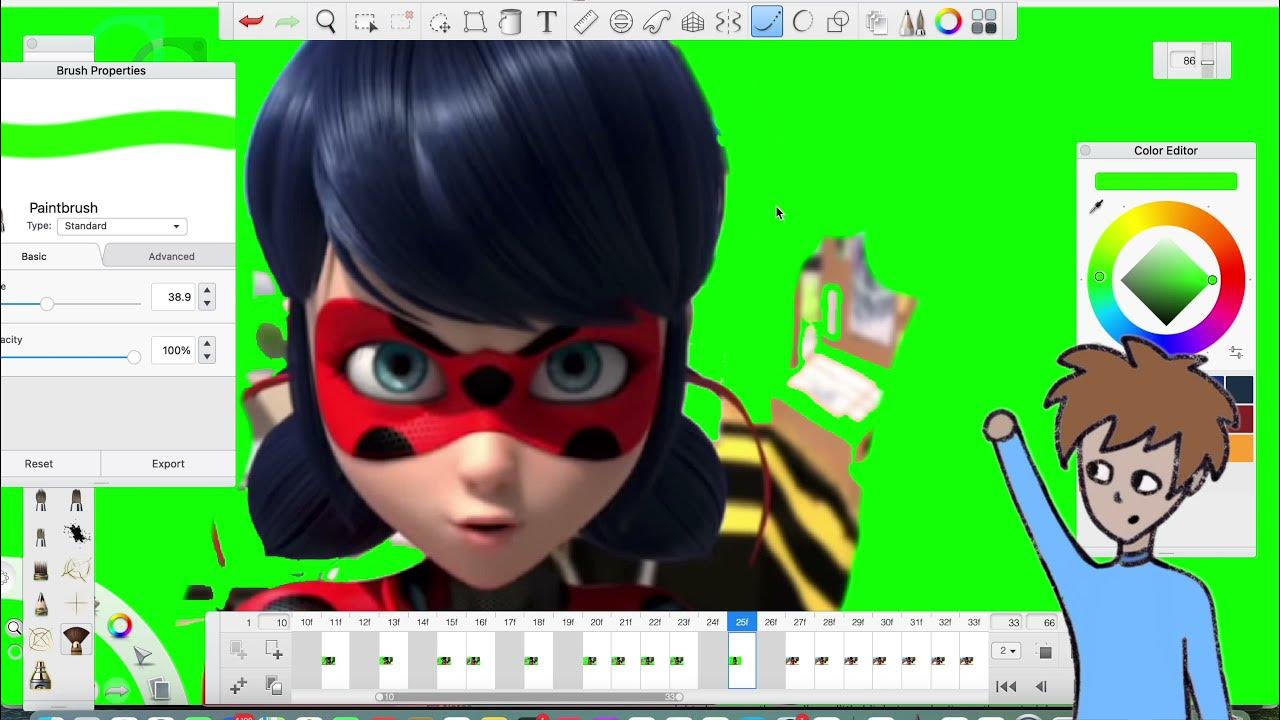Switch to the Basic tab
The width and height of the screenshot is (1280, 720).
(34, 256)
